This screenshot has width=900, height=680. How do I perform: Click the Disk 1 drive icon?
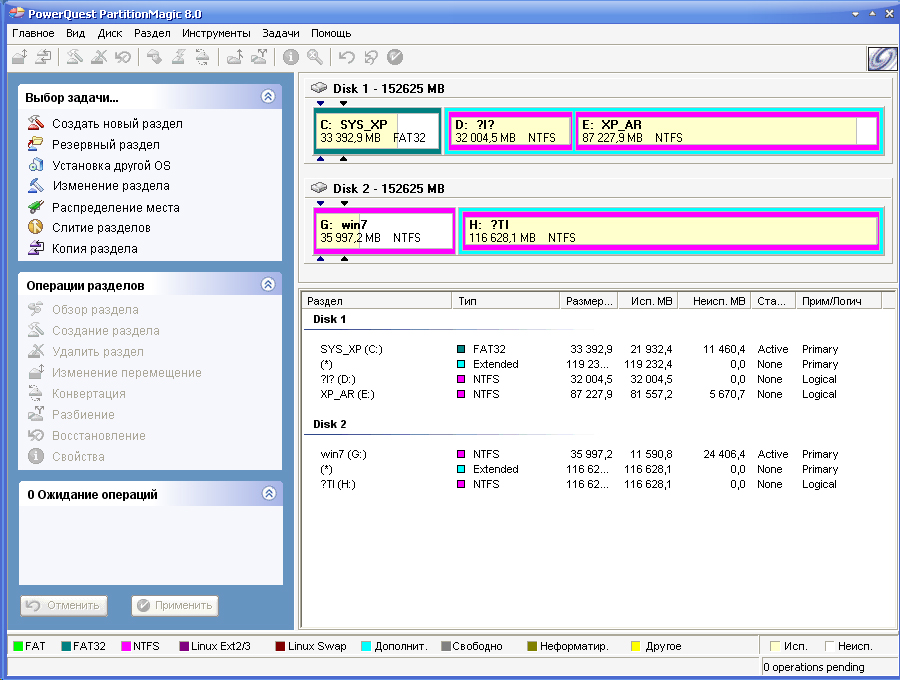coord(319,88)
